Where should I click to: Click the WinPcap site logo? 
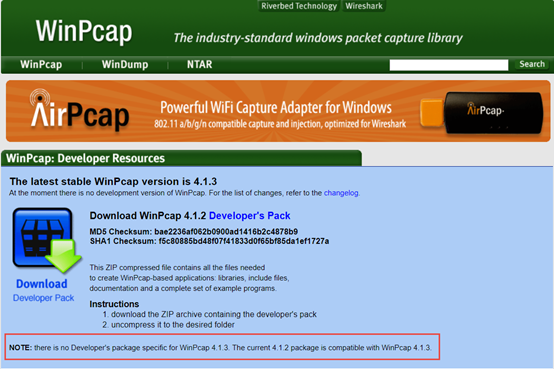84,31
